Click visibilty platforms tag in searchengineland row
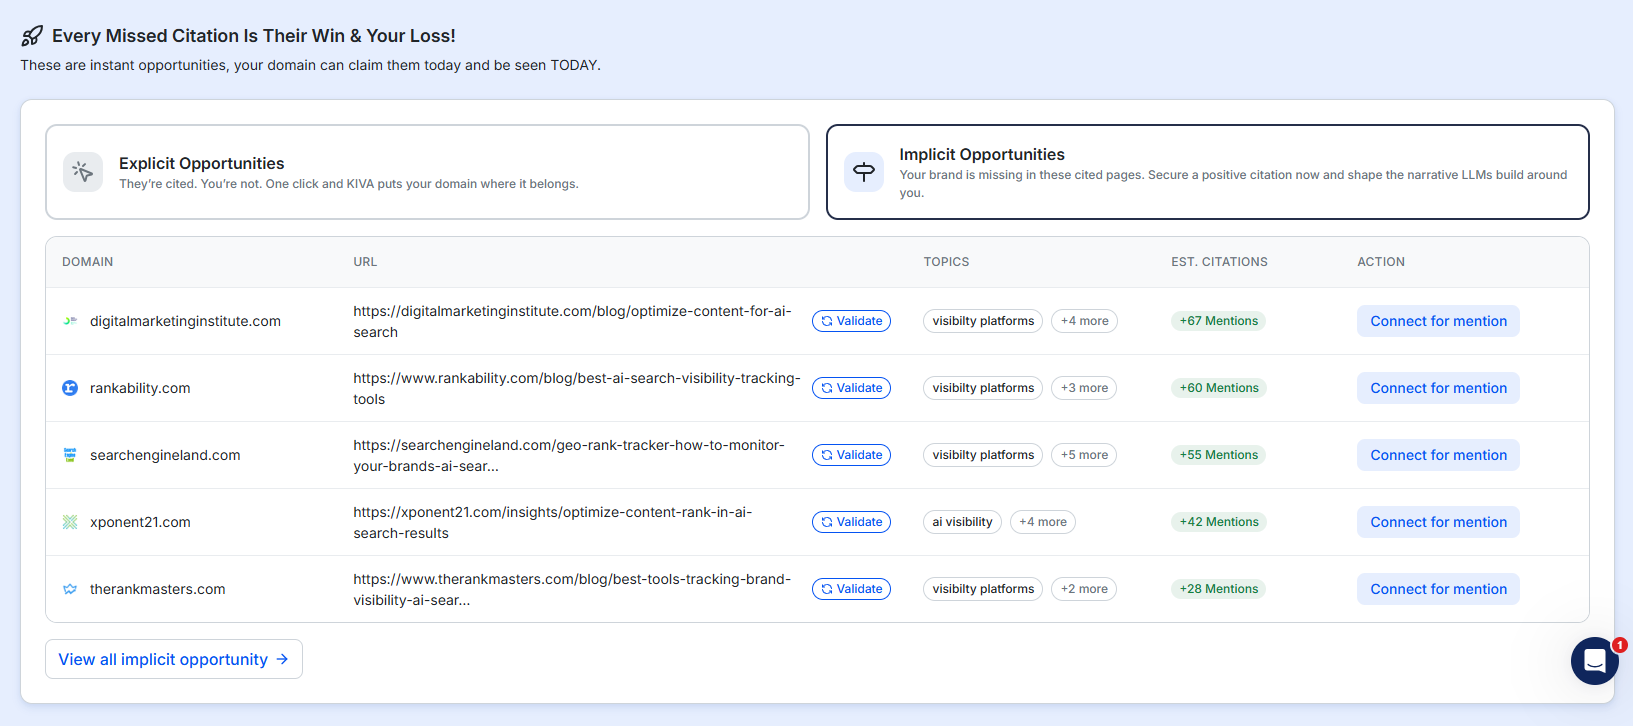The width and height of the screenshot is (1633, 726). (983, 455)
